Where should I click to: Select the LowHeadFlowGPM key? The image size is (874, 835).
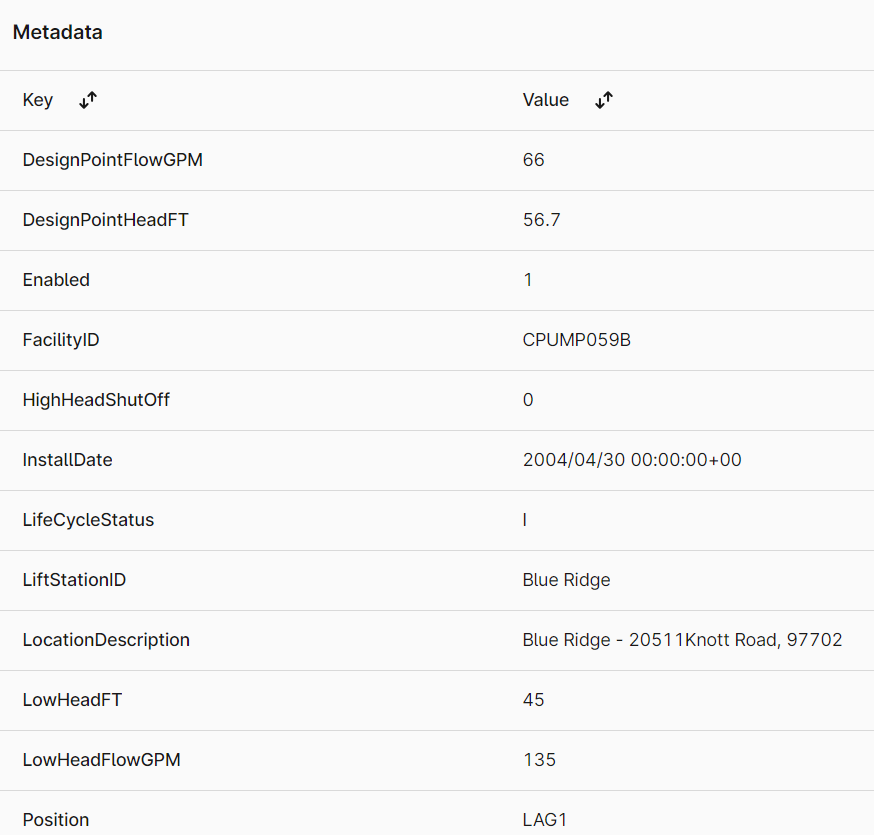(101, 760)
